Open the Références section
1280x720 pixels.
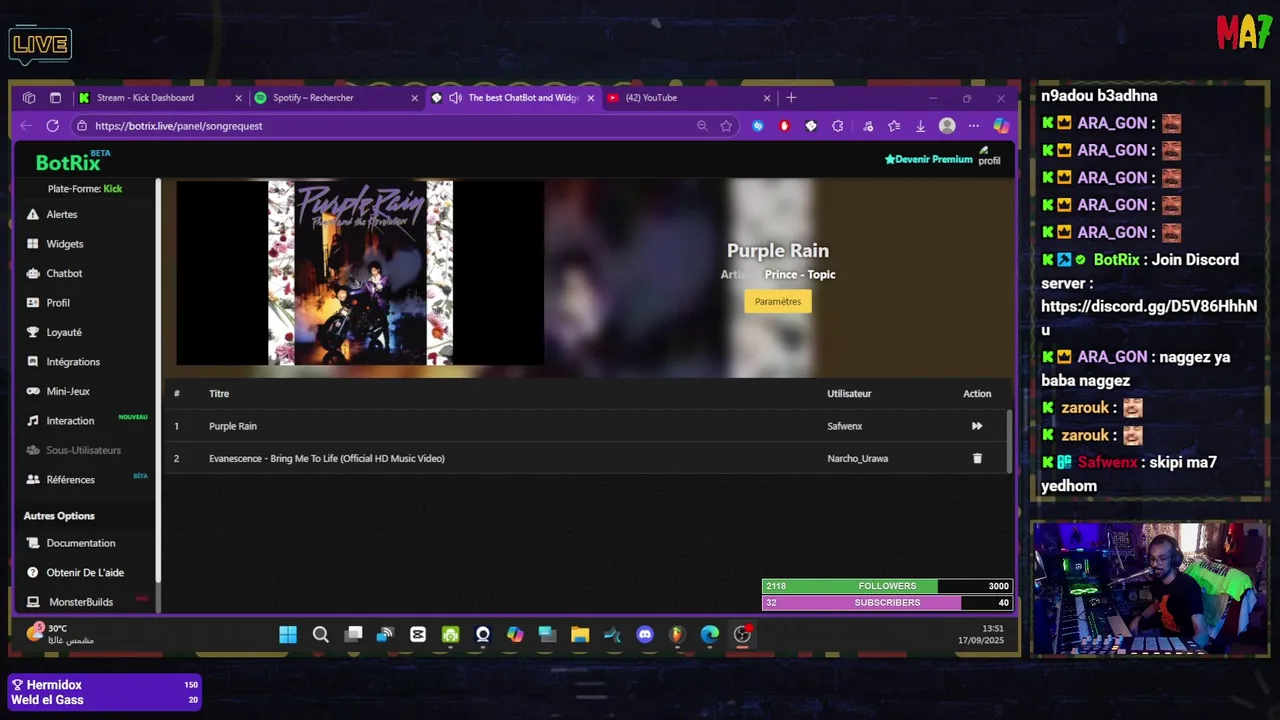(x=70, y=480)
